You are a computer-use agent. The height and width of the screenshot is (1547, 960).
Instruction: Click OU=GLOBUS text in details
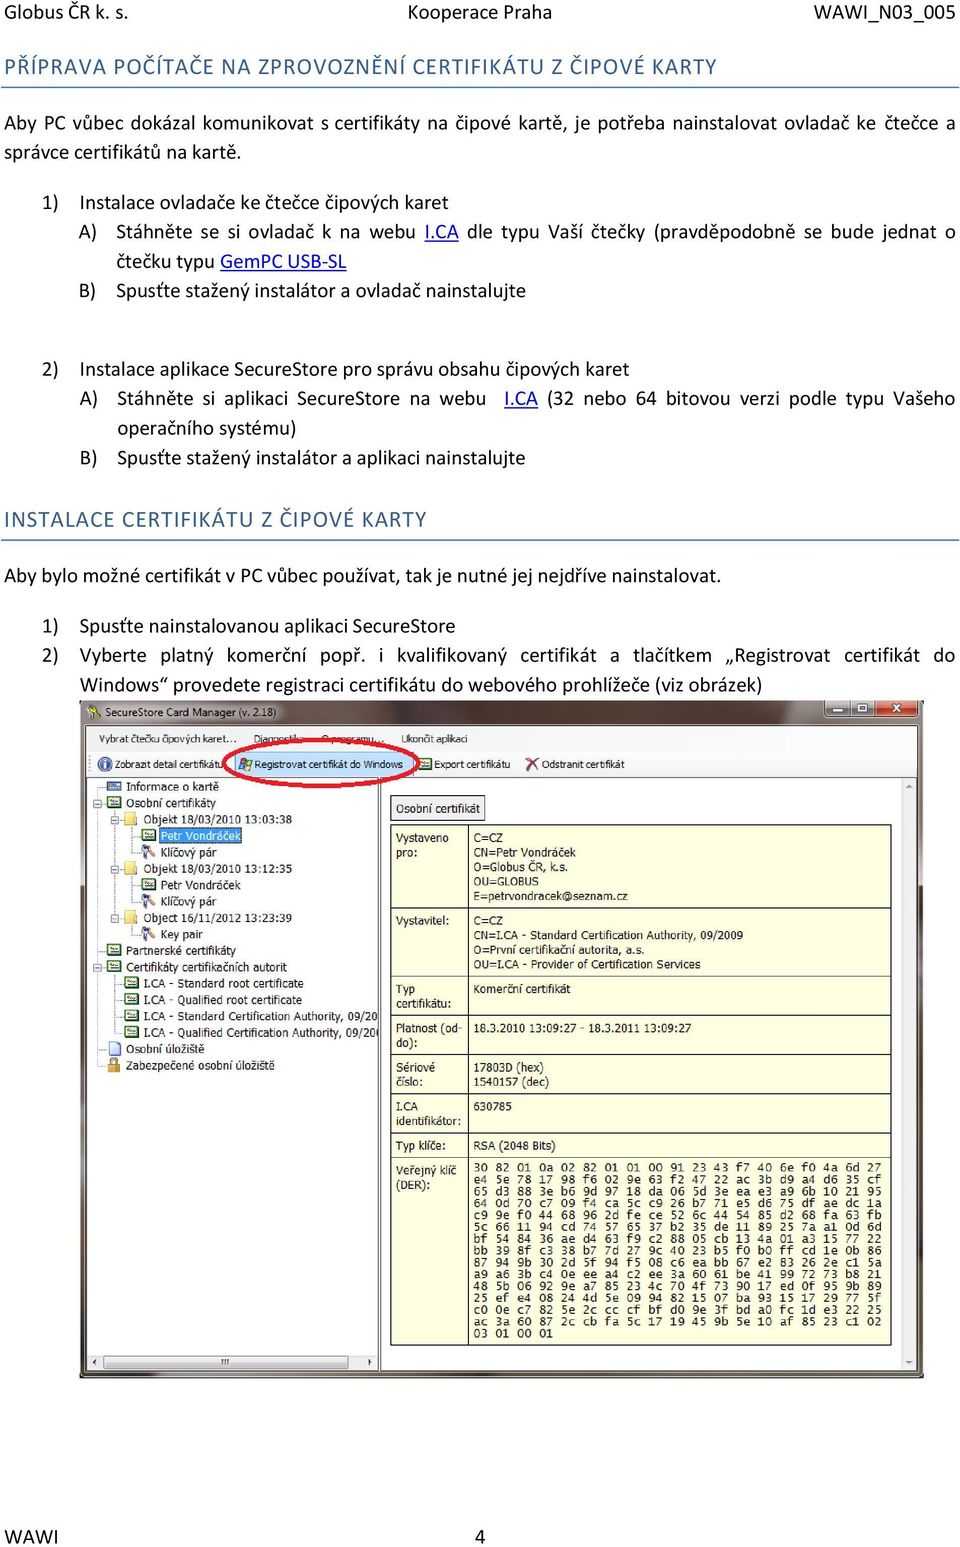(506, 882)
